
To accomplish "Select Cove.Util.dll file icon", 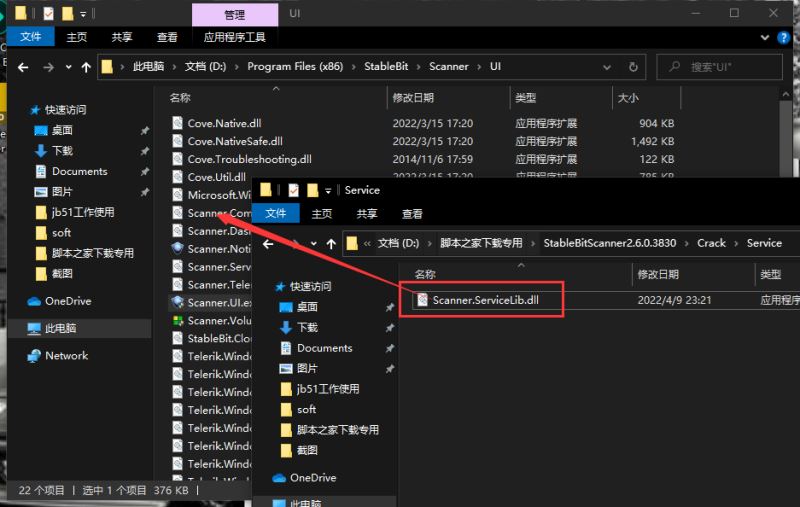I will click(x=177, y=177).
